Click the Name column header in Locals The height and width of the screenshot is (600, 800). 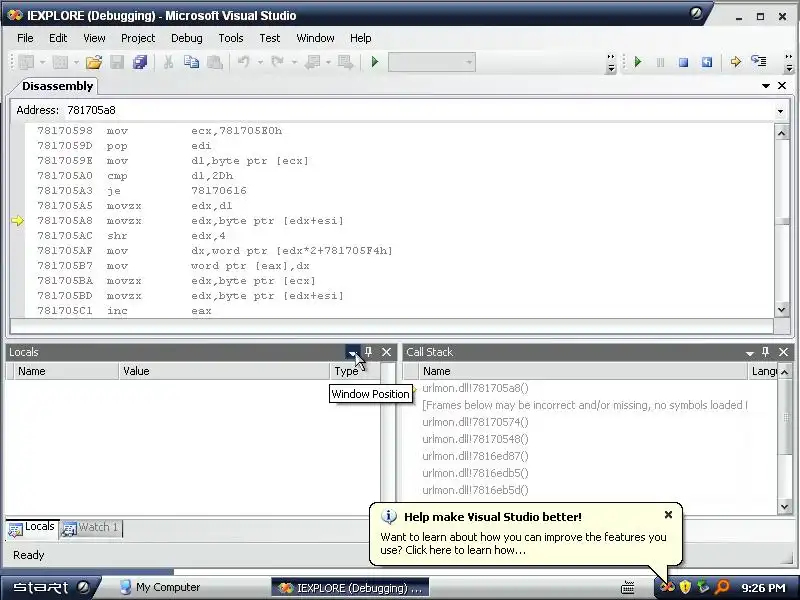pyautogui.click(x=66, y=371)
